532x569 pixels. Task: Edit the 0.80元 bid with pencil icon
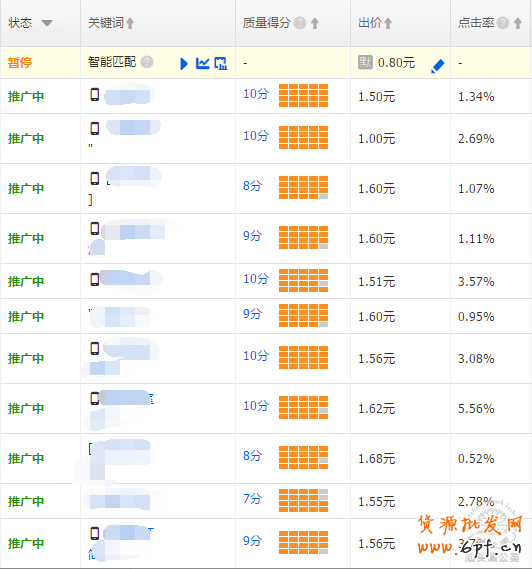[438, 66]
